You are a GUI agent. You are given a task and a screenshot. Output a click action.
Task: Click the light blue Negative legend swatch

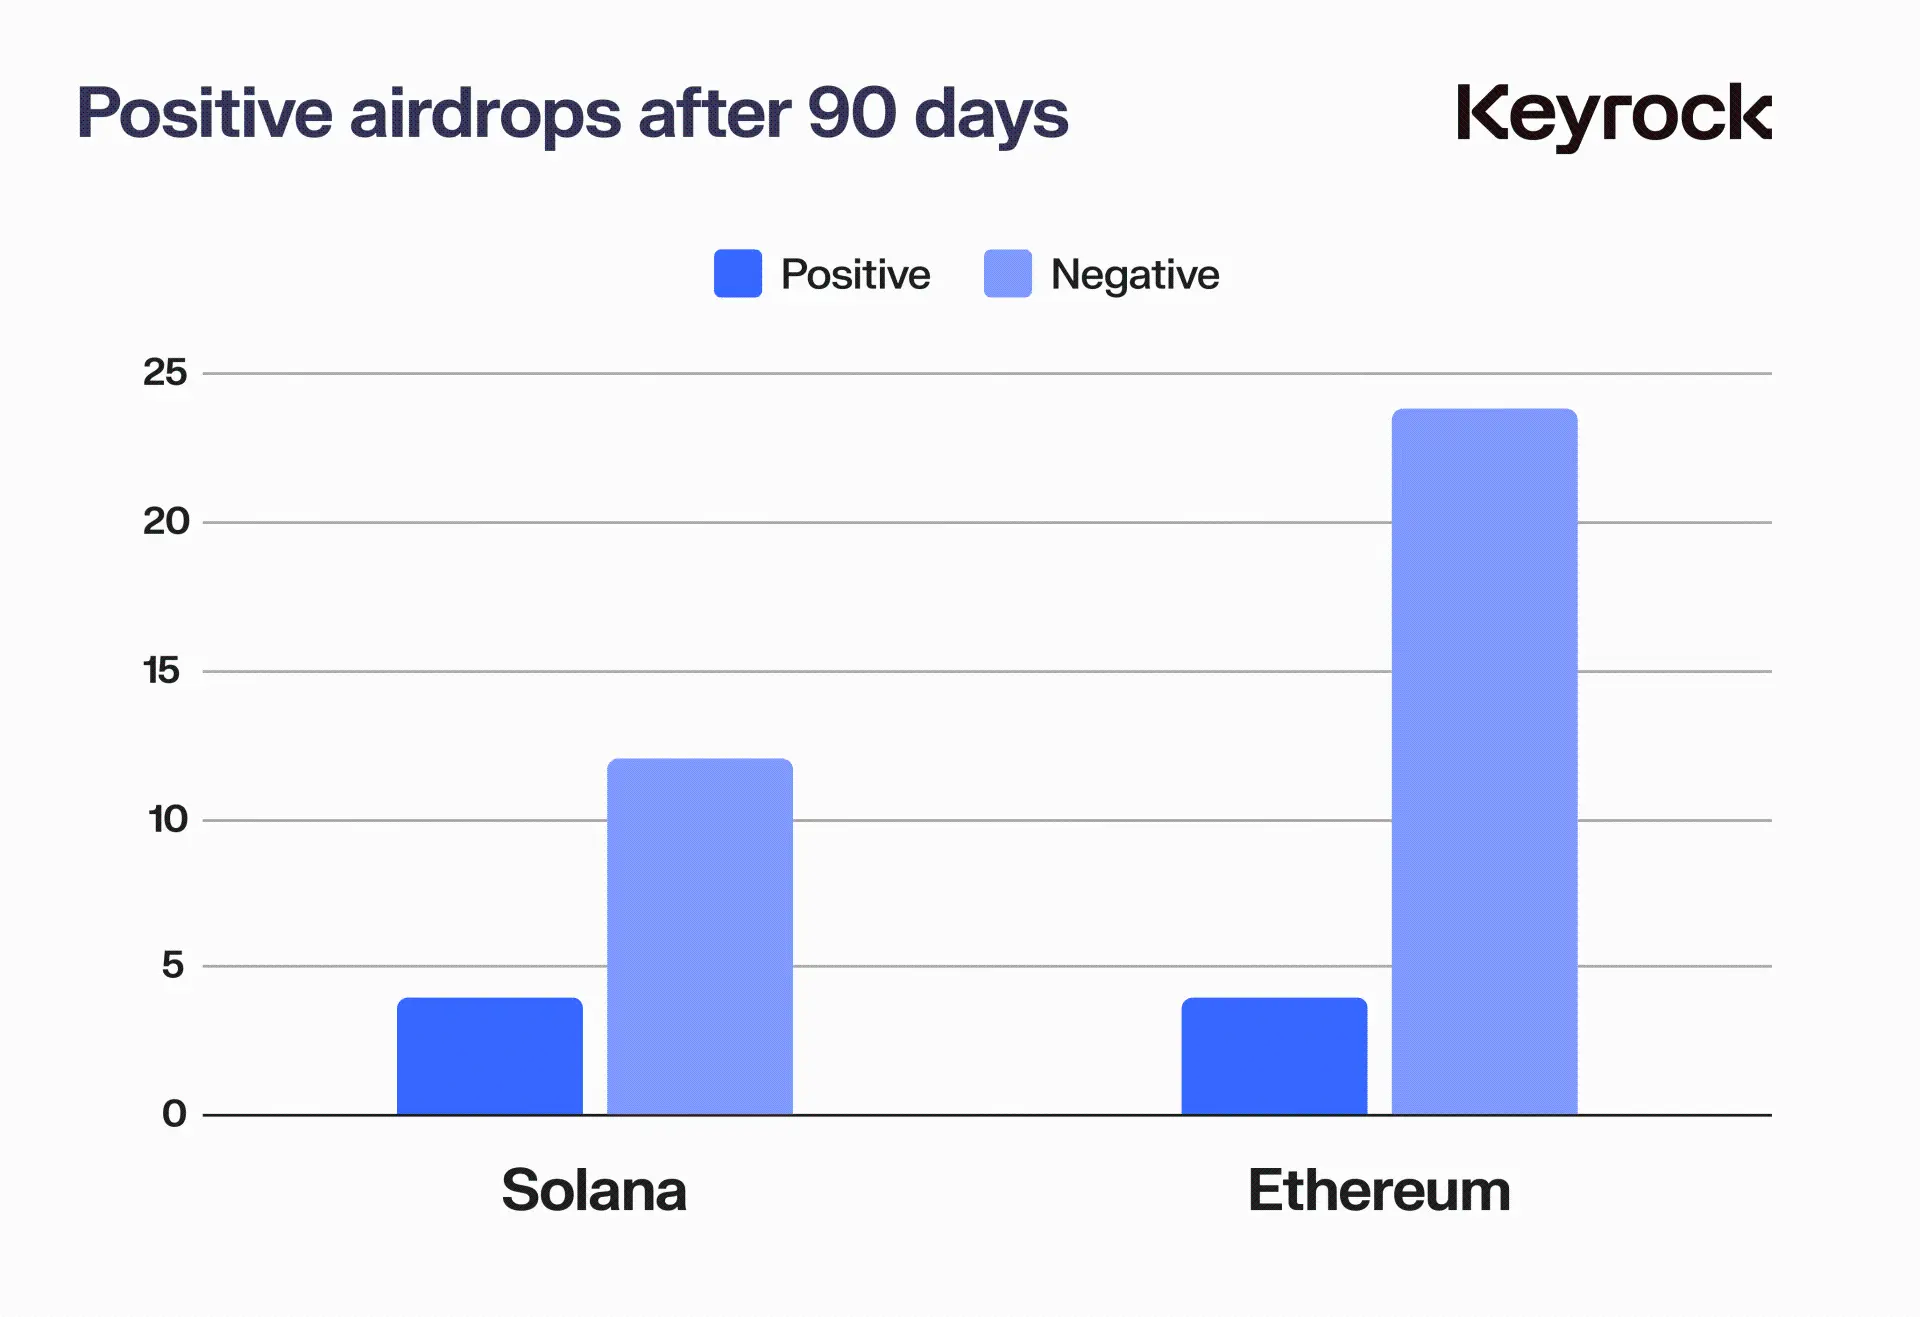1007,273
